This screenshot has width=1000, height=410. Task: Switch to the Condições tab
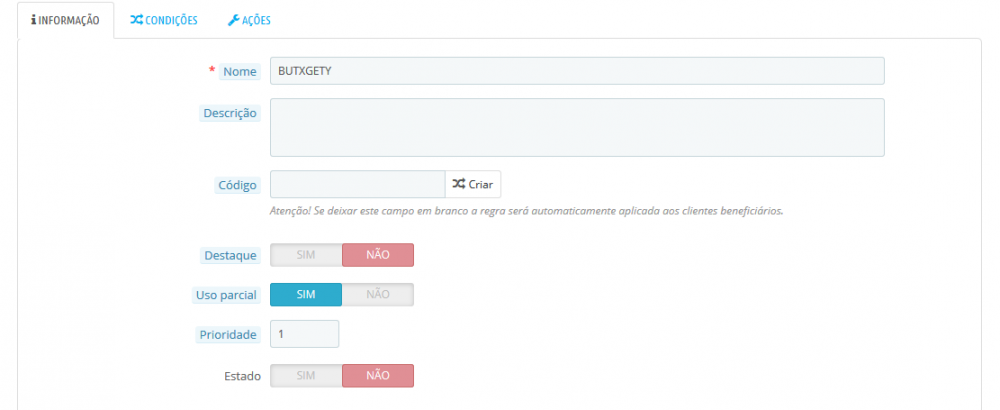pos(164,20)
